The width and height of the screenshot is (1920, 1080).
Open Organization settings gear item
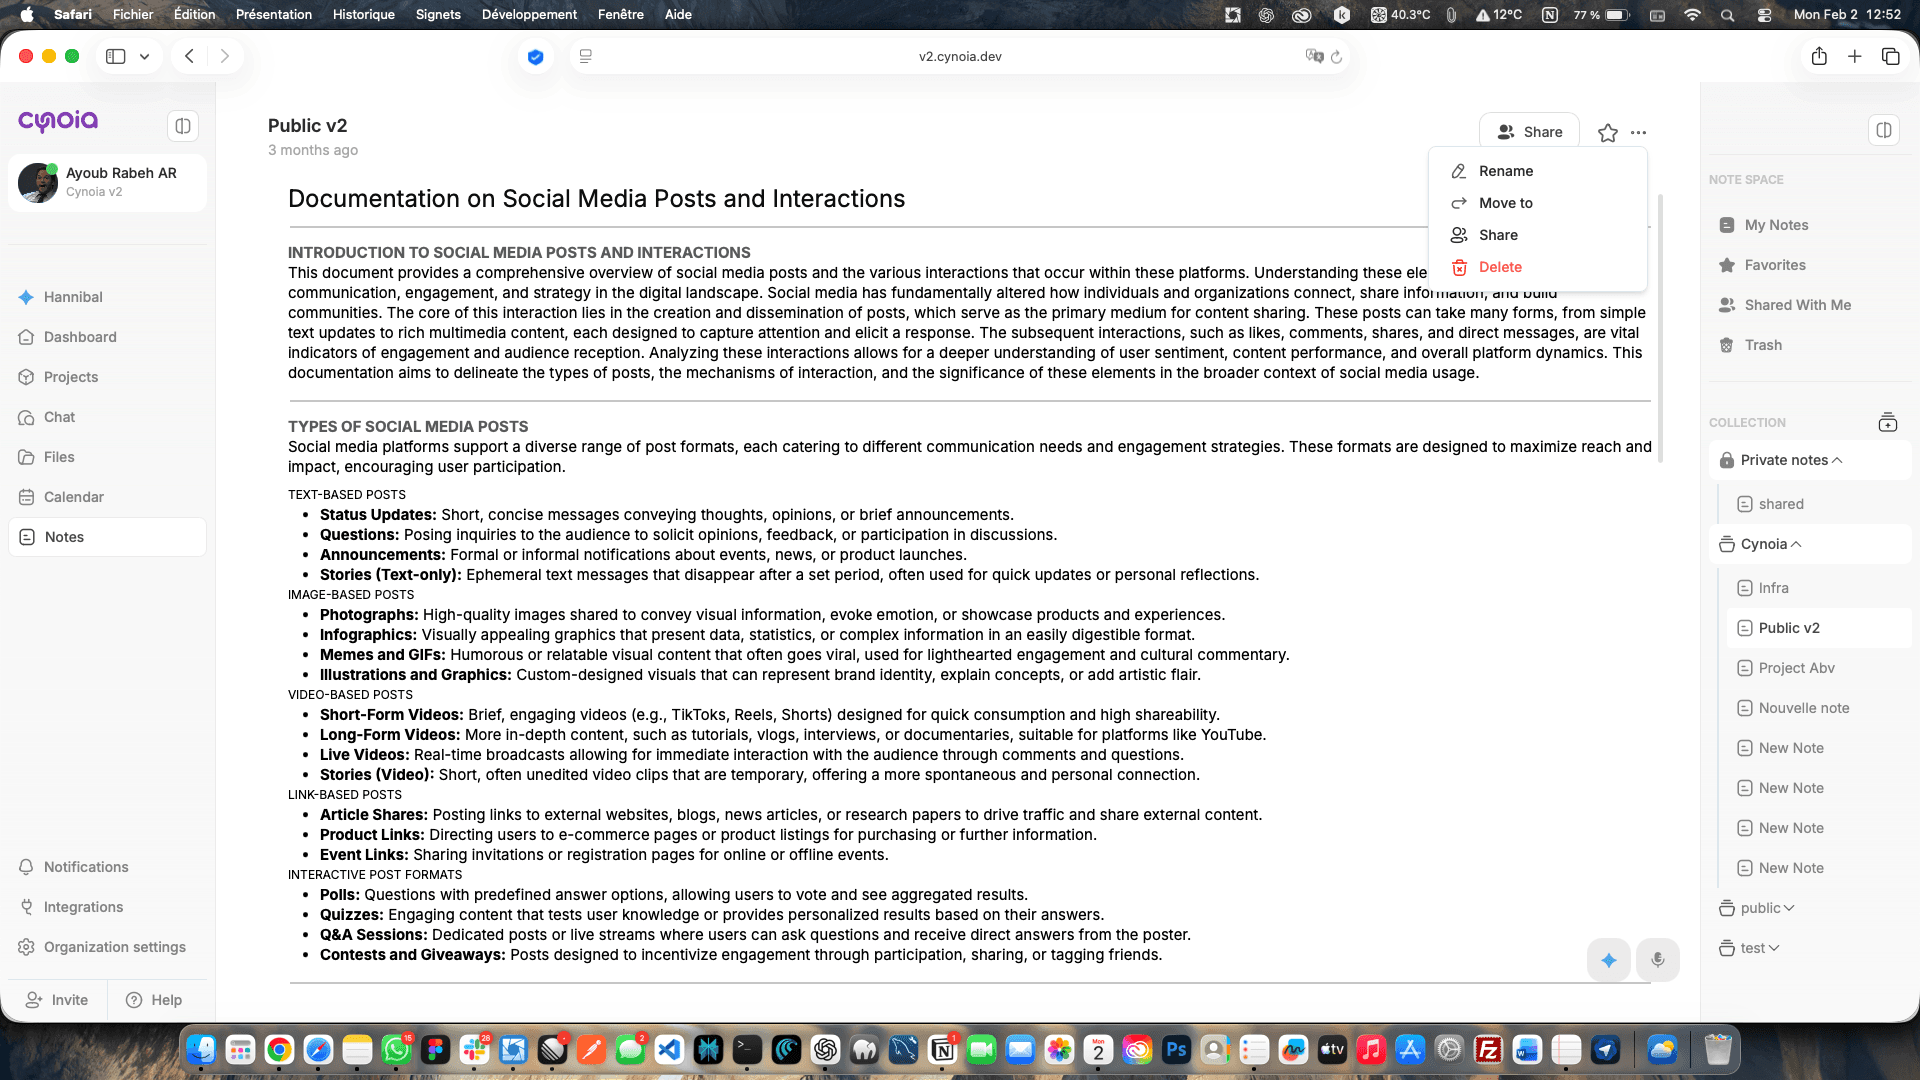tap(114, 947)
